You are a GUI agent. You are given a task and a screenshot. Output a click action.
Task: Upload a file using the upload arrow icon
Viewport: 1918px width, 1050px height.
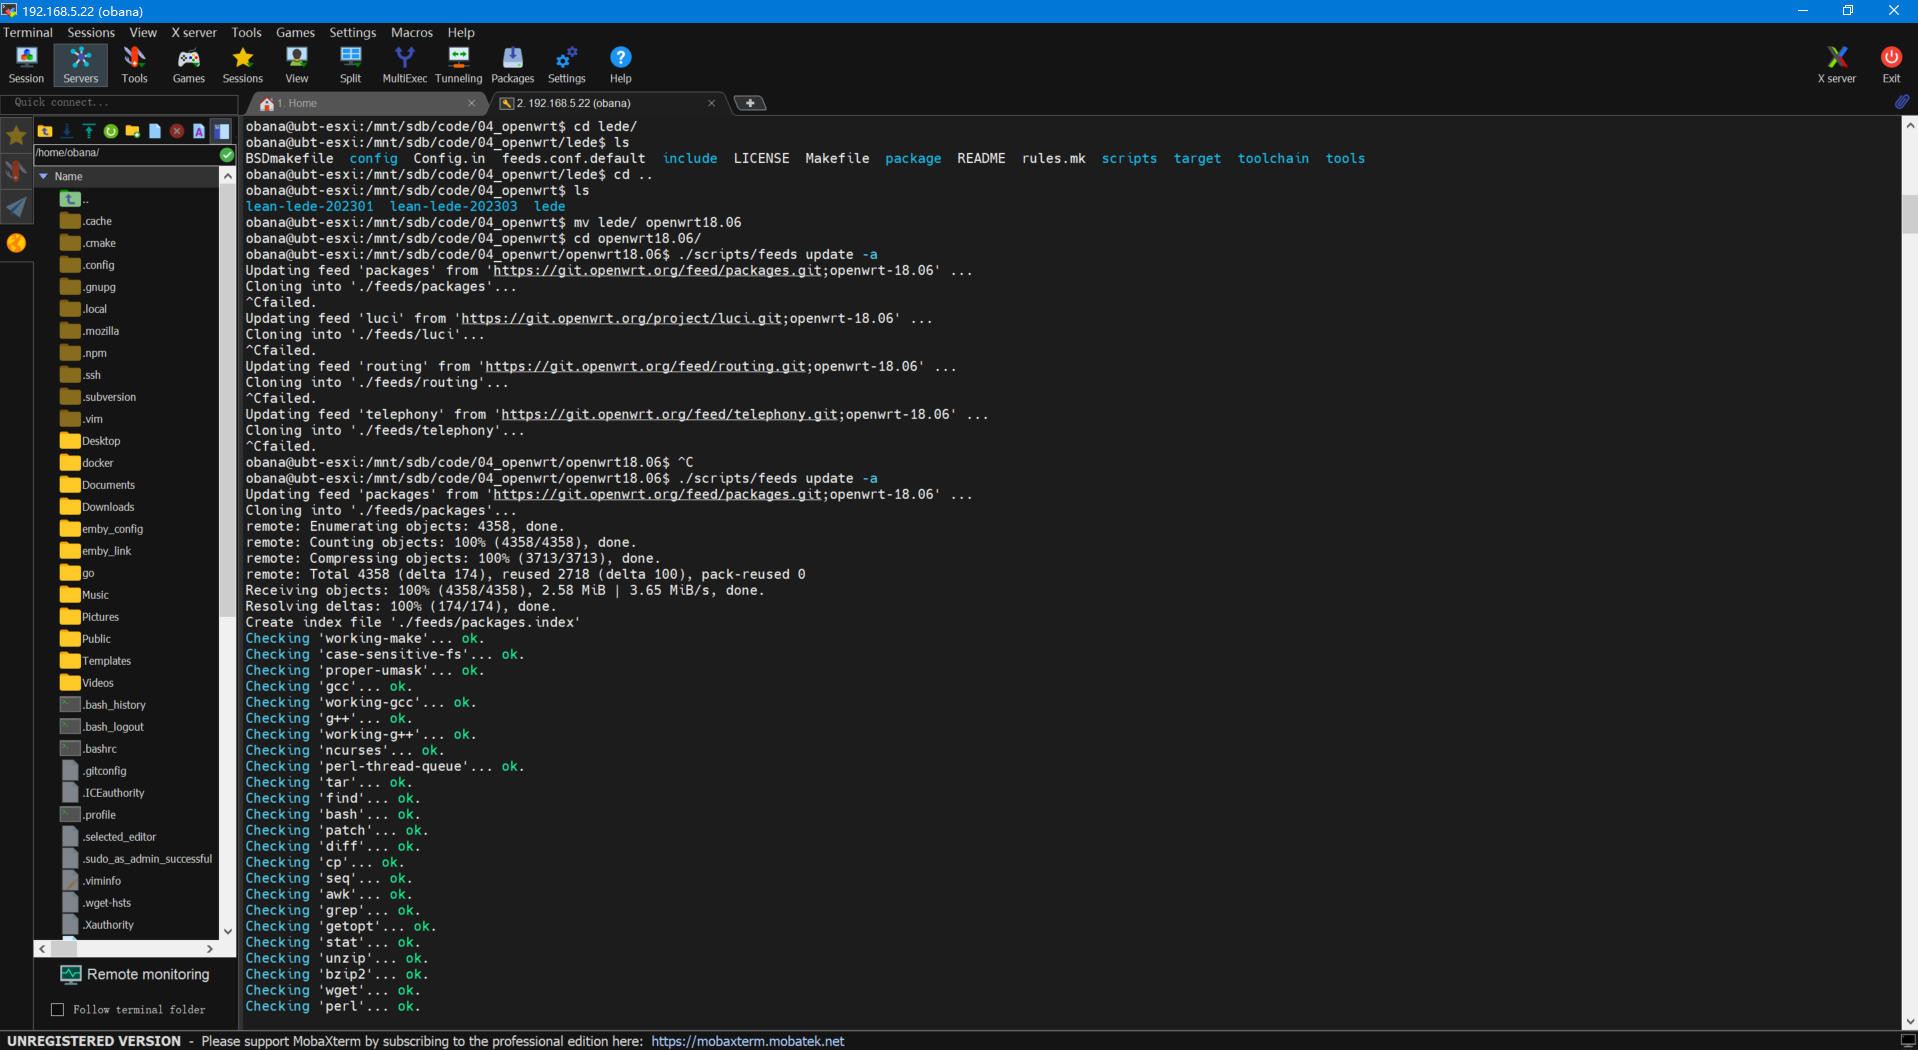point(89,131)
